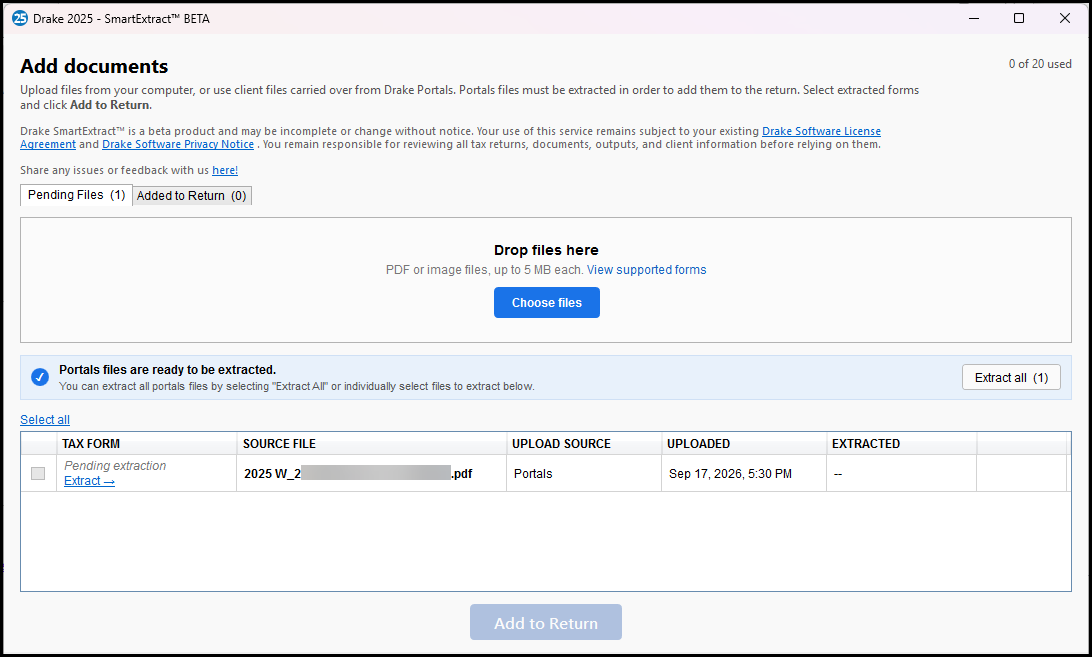The height and width of the screenshot is (657, 1092).
Task: Minimize the SmartExtract window
Action: [x=974, y=18]
